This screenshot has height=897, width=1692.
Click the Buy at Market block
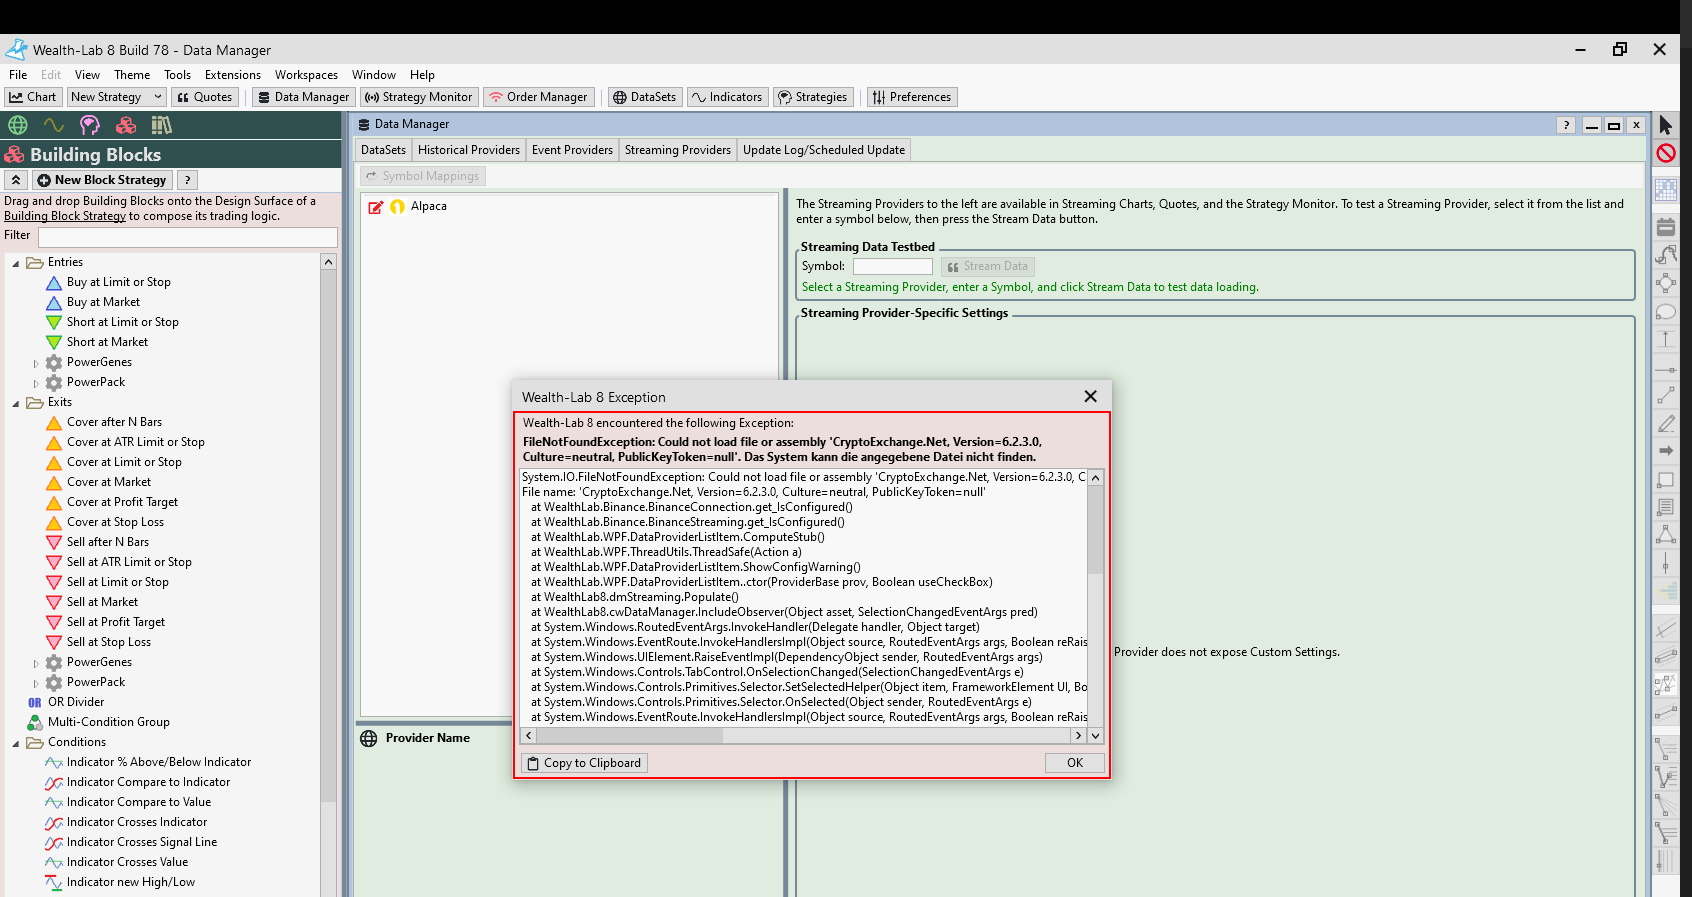pos(103,302)
